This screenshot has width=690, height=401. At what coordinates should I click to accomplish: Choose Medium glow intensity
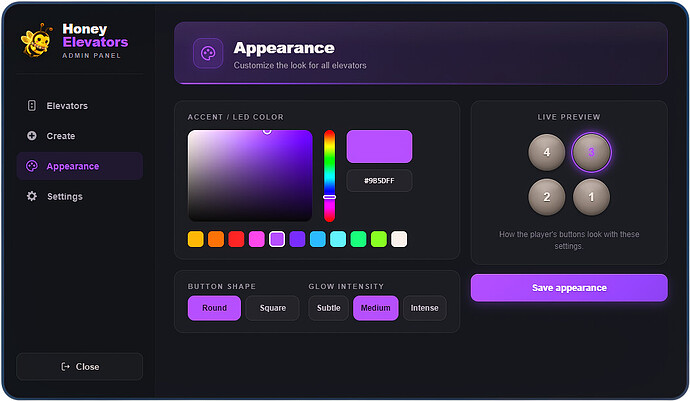tap(375, 308)
